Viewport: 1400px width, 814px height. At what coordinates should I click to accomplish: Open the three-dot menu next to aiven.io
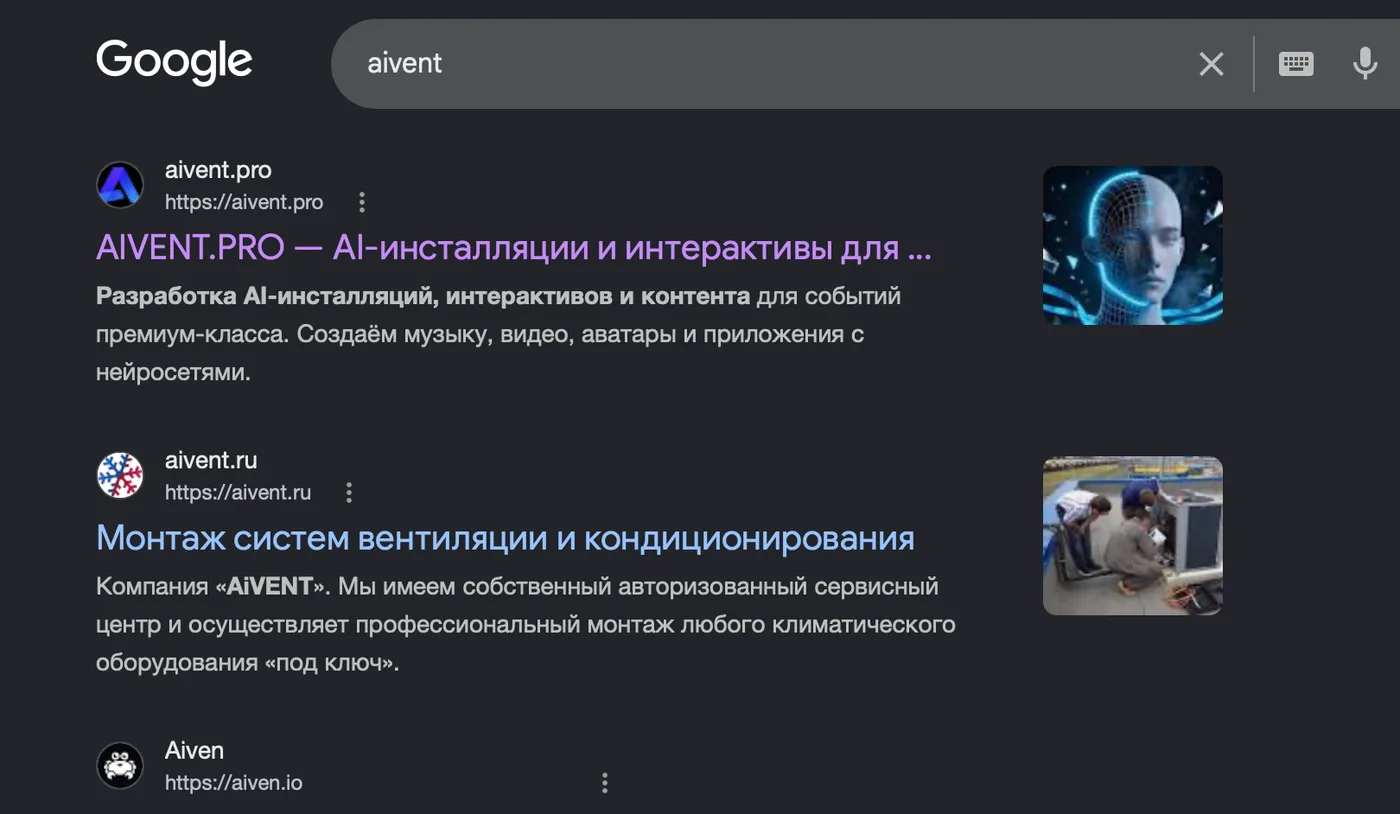click(604, 782)
